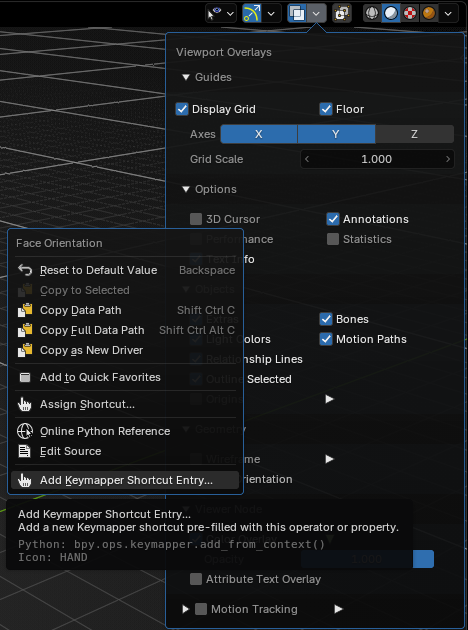468x630 pixels.
Task: Click the Edit Source document icon
Action: tap(25, 451)
